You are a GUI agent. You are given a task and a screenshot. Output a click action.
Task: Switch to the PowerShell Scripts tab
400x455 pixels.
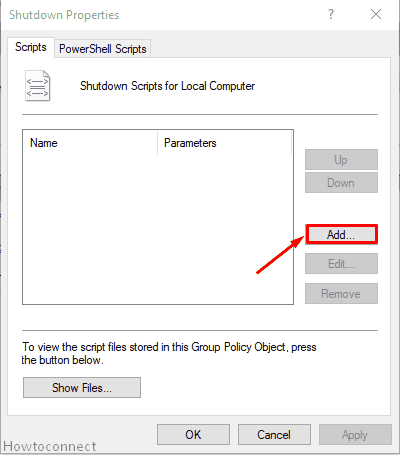[103, 49]
